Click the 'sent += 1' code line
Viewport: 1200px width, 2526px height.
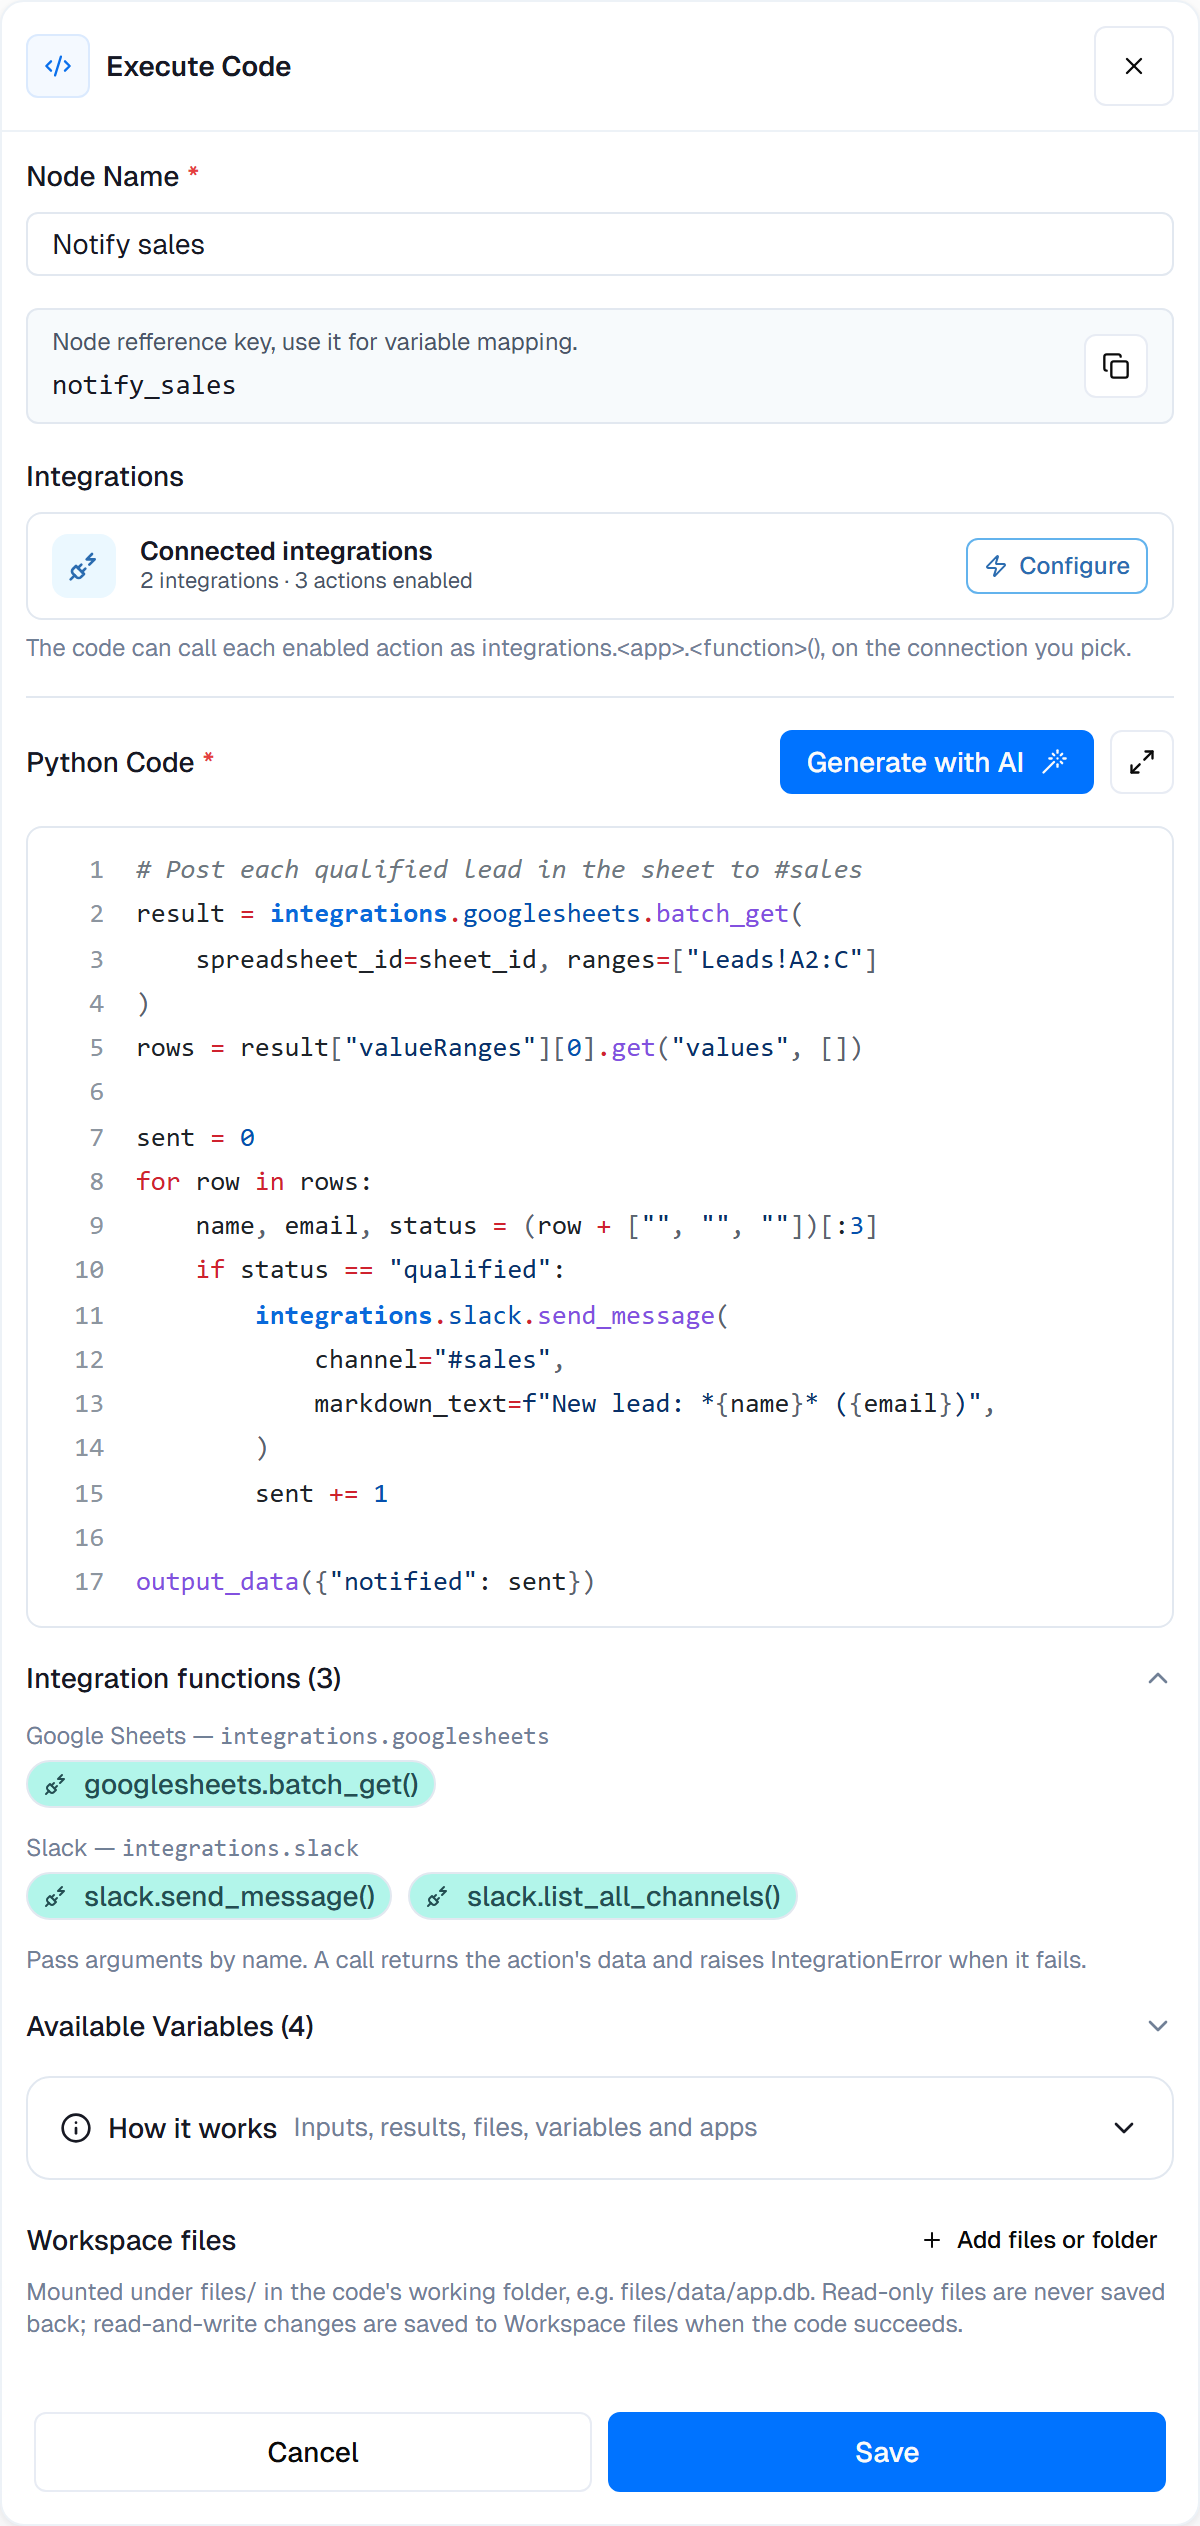point(321,1493)
